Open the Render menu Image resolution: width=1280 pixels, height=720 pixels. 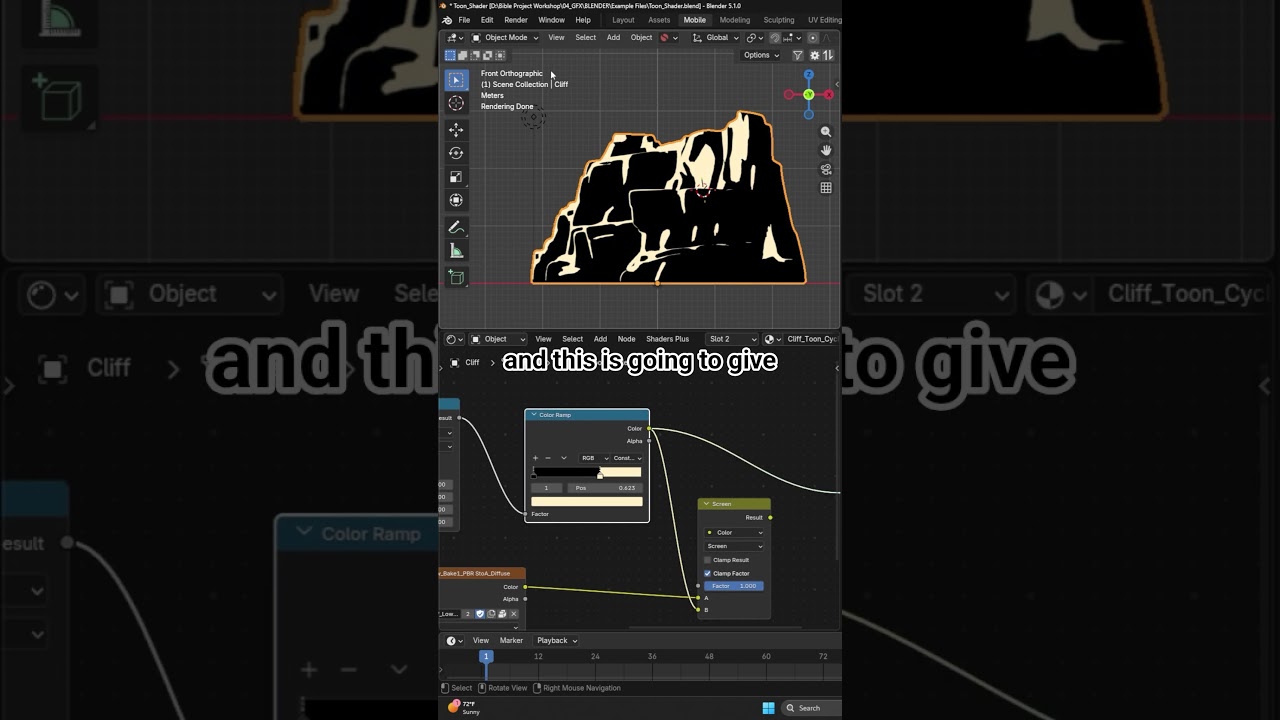516,20
